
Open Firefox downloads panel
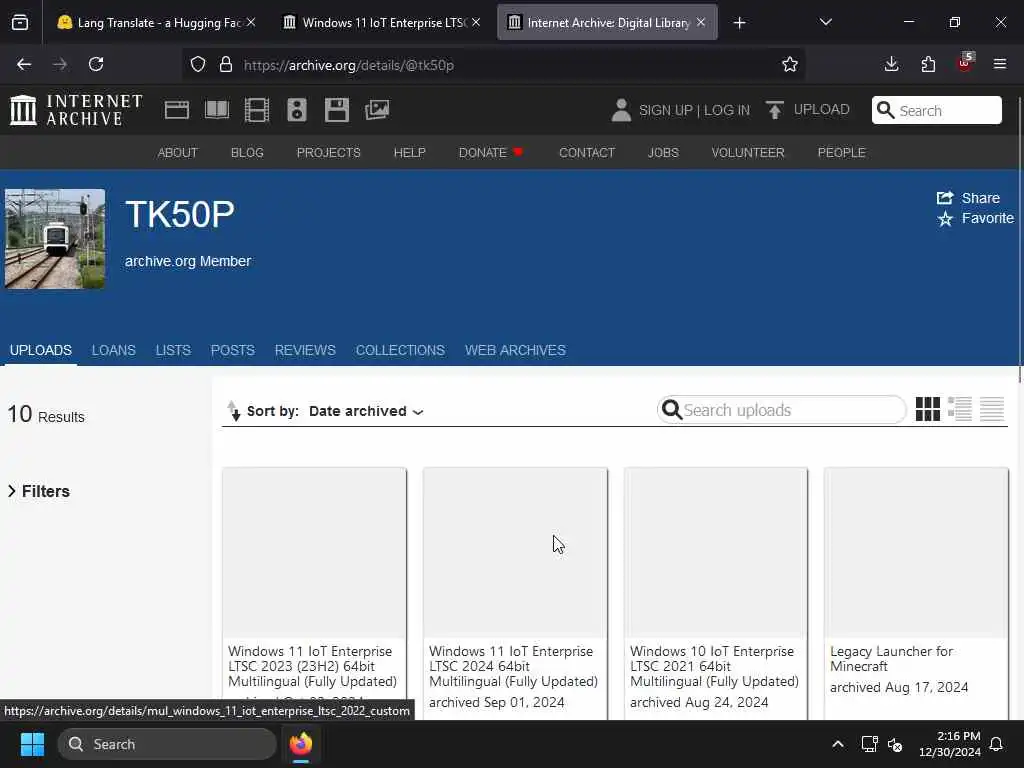coord(891,64)
